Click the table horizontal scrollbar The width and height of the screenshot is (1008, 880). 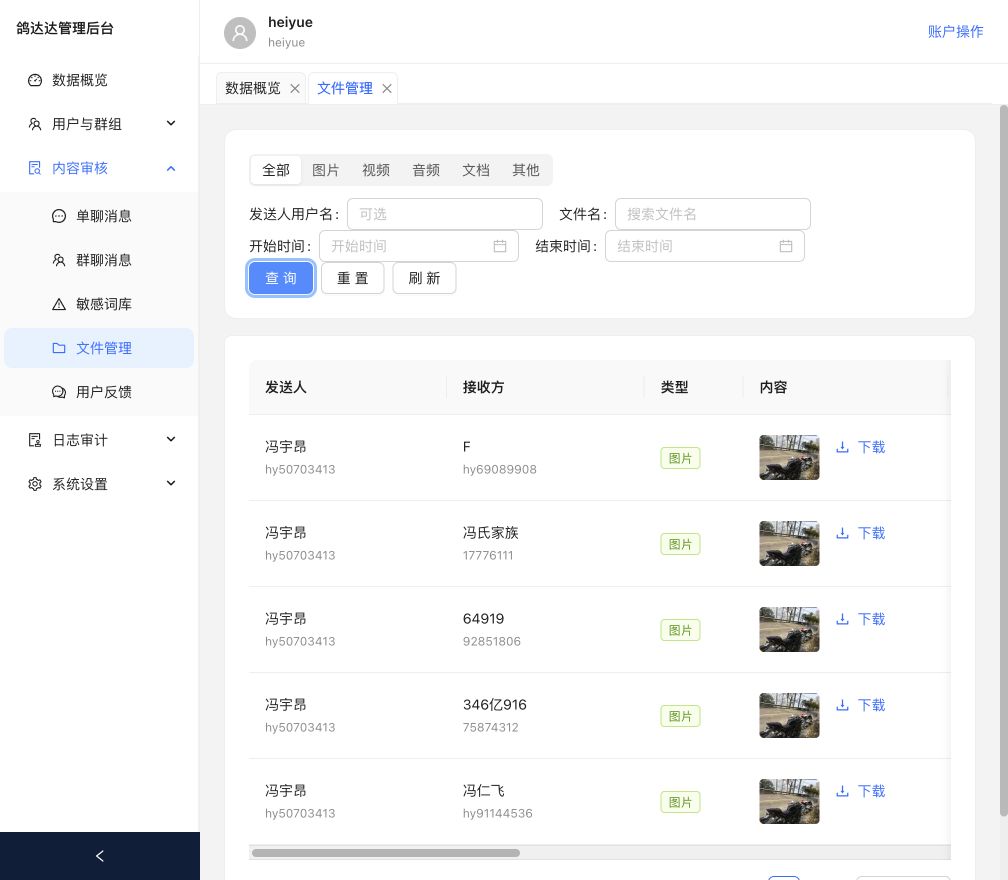pos(386,853)
